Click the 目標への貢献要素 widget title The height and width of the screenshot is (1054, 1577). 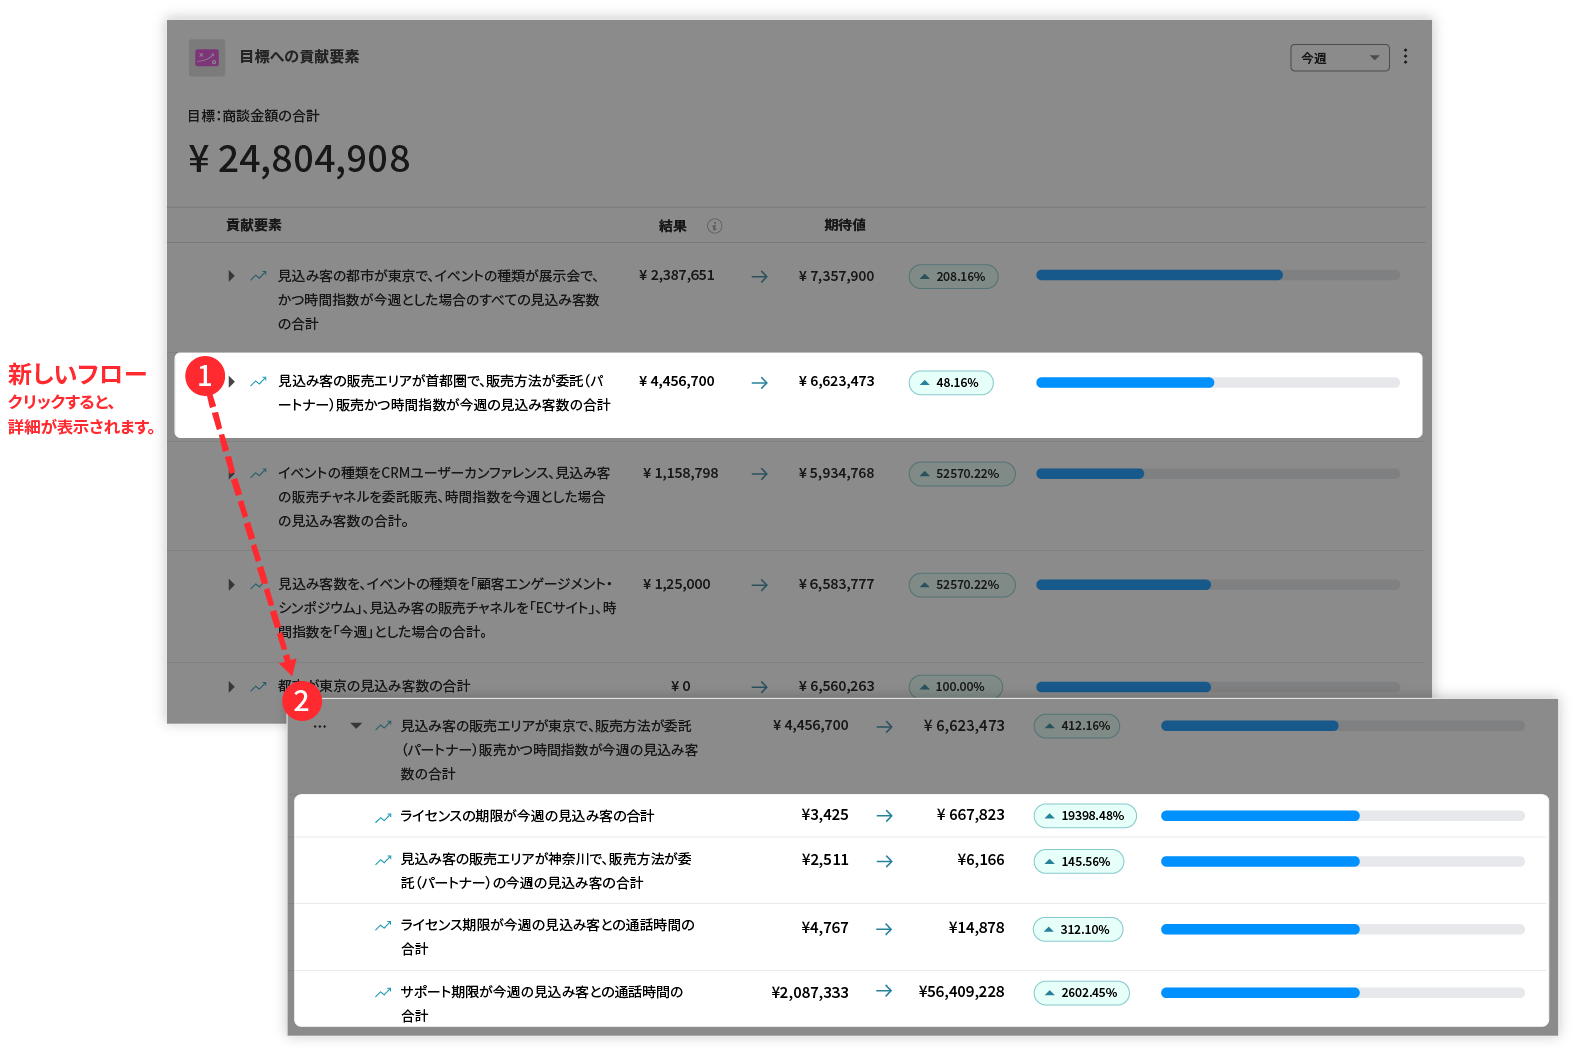point(299,57)
